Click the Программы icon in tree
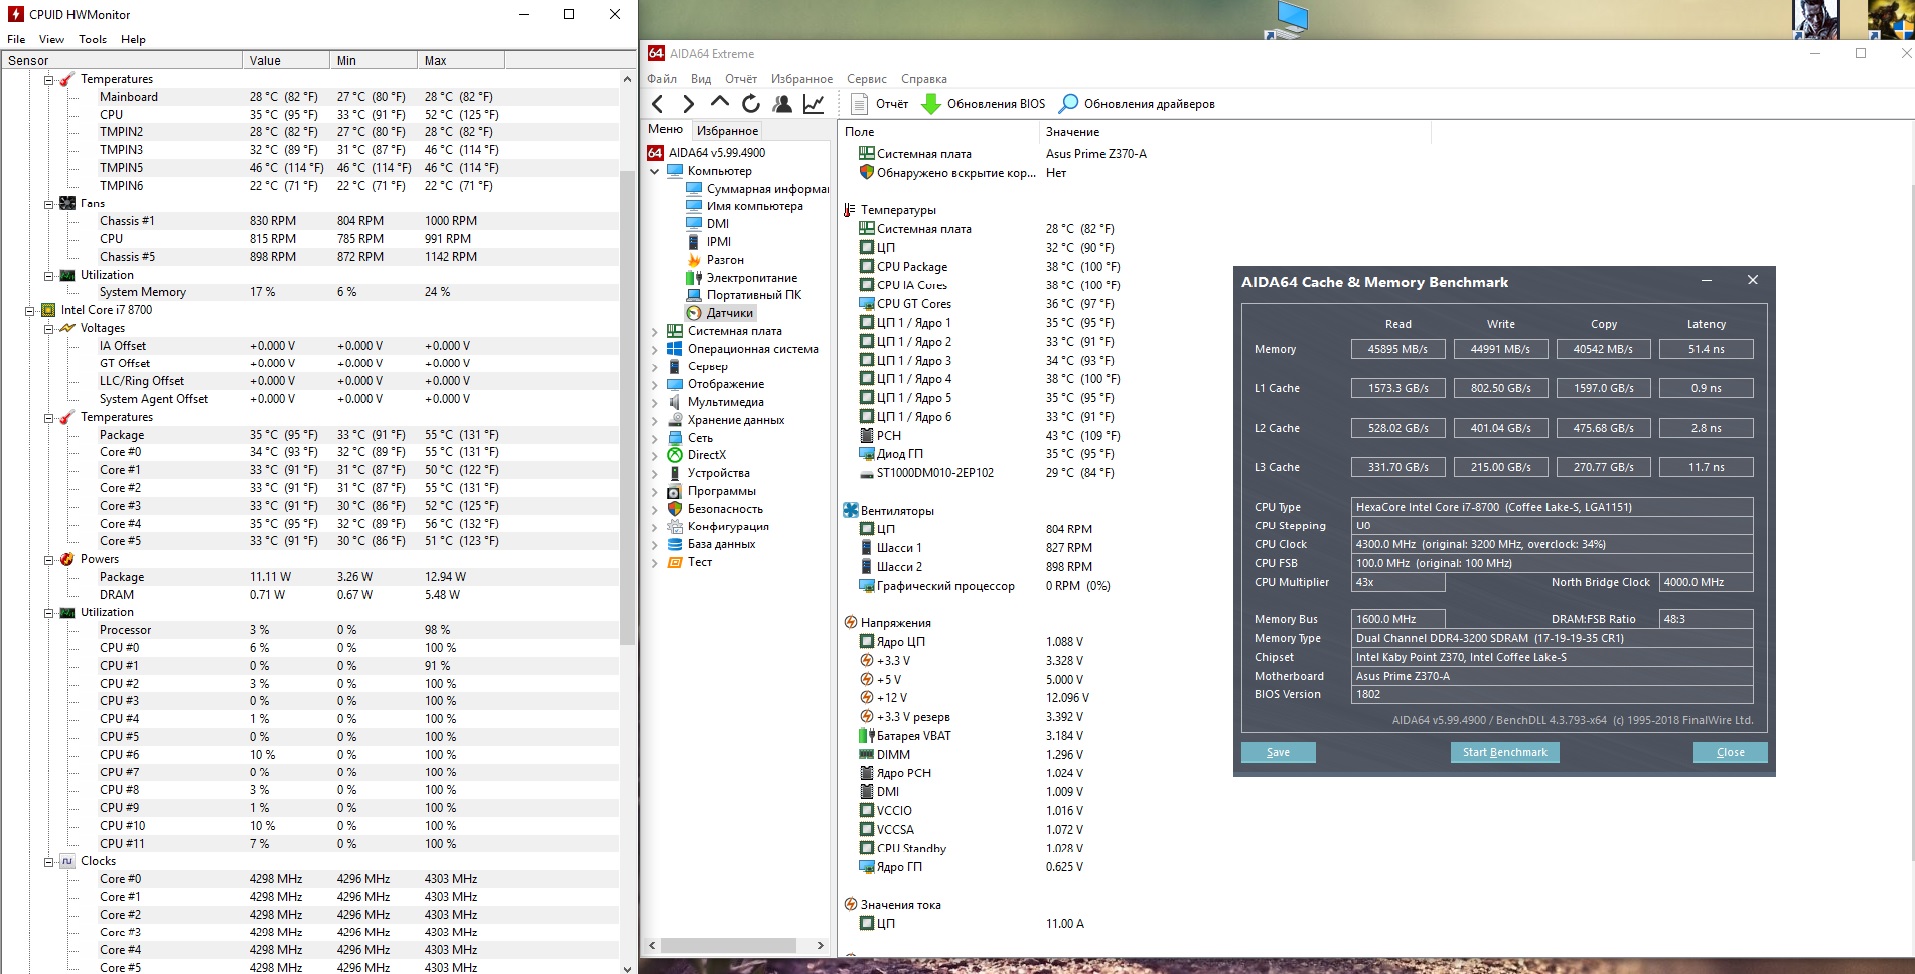The height and width of the screenshot is (974, 1915). 675,491
